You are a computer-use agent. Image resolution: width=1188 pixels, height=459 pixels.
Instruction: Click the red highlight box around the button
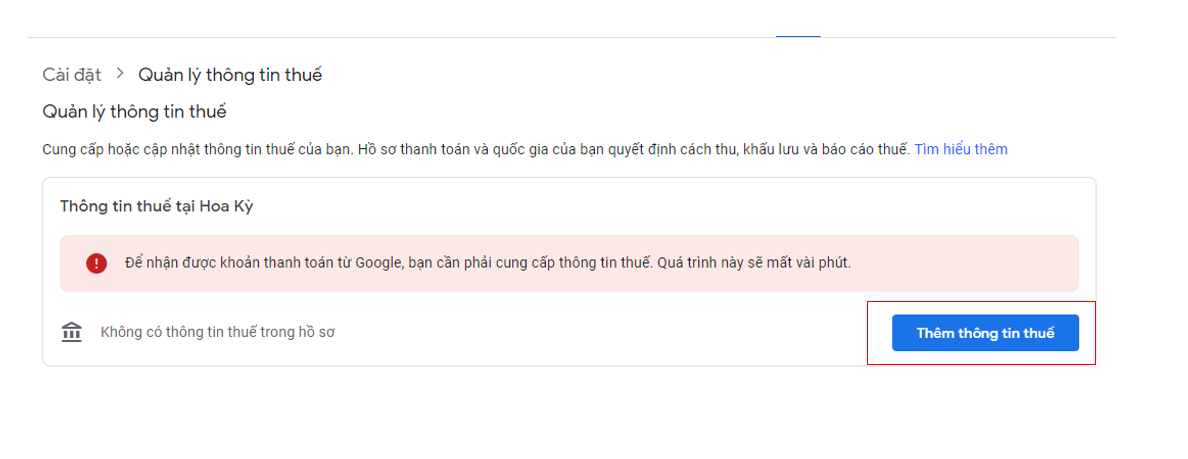[981, 302]
